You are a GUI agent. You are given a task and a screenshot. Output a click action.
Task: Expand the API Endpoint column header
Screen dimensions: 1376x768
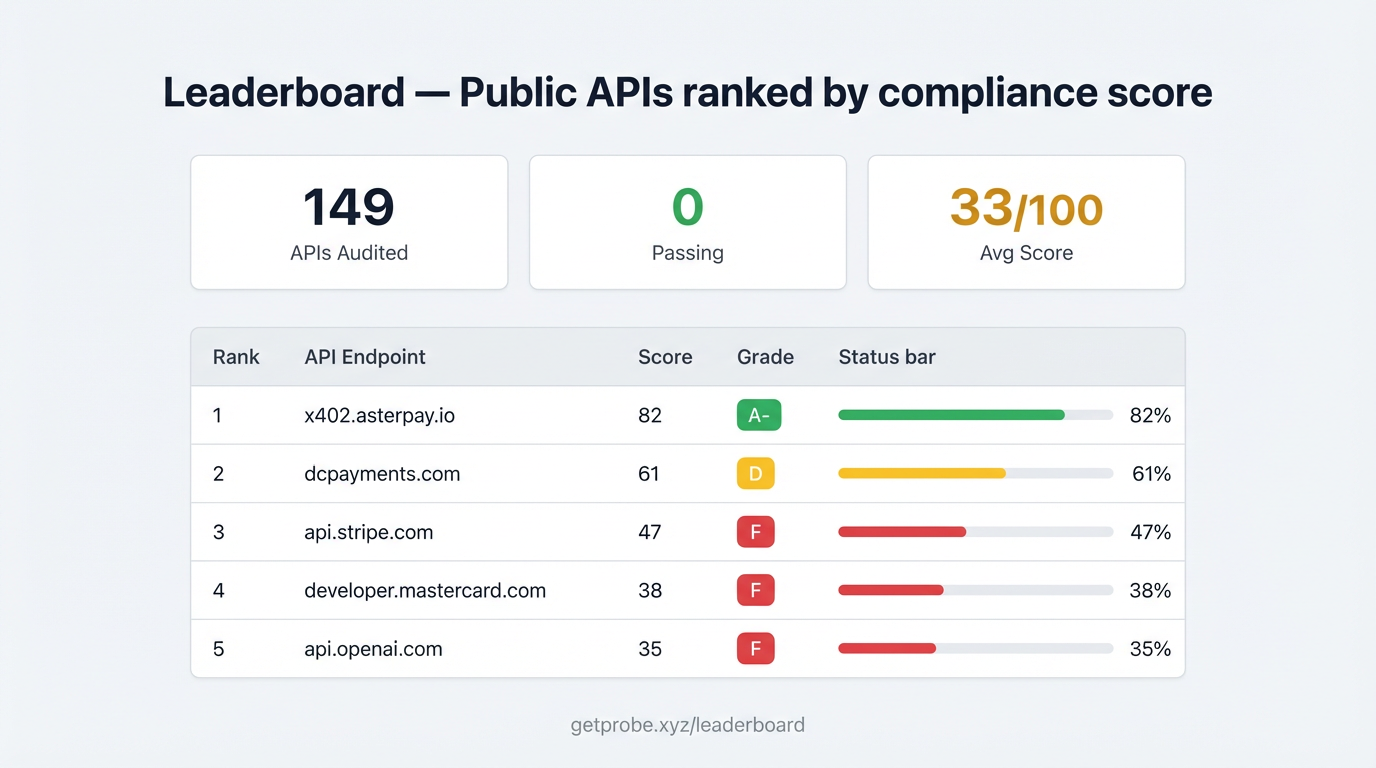tap(365, 356)
